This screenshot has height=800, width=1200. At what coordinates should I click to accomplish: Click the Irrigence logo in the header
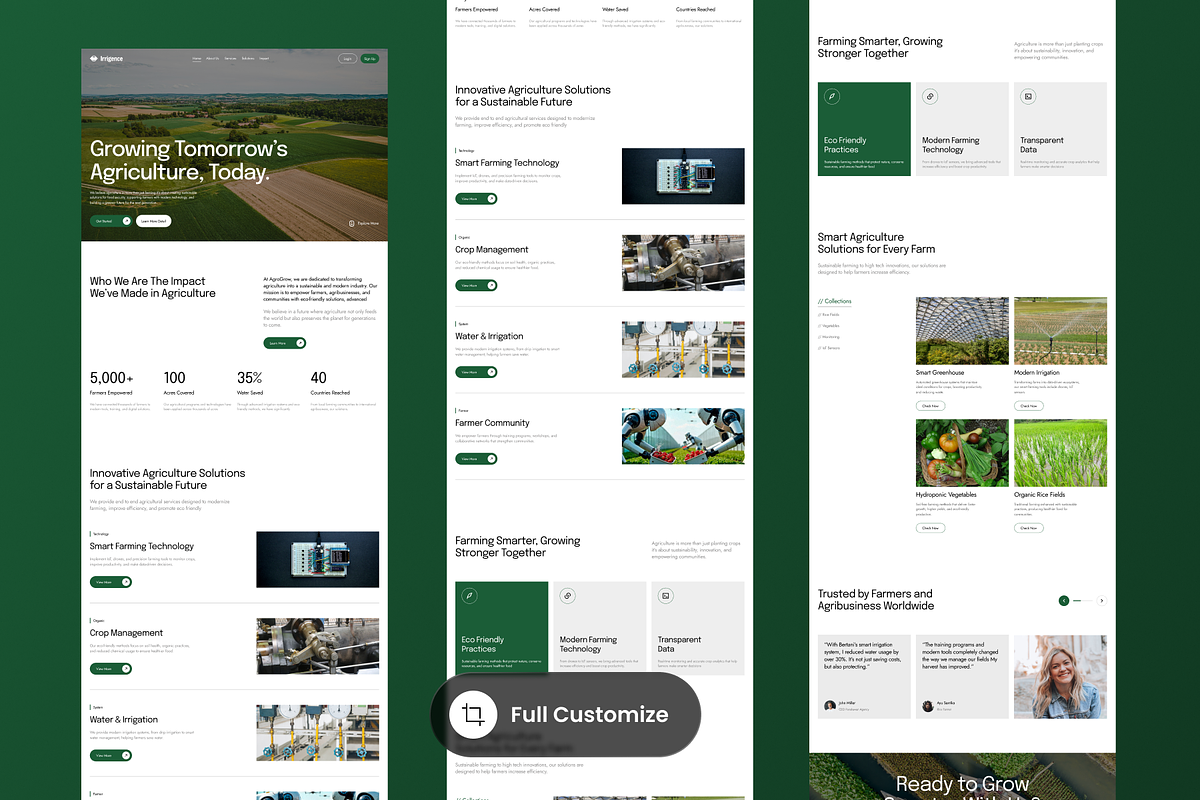tap(106, 59)
